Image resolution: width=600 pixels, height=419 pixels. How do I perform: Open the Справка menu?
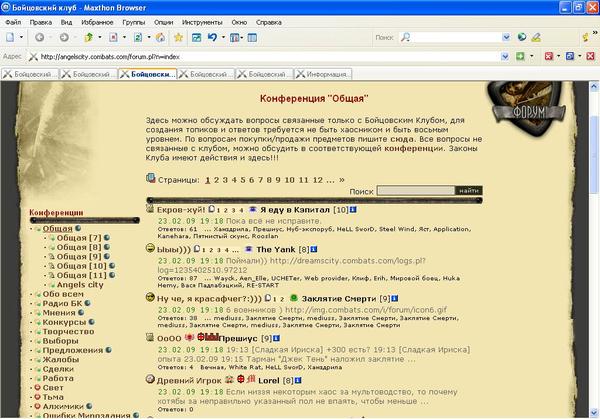(269, 22)
